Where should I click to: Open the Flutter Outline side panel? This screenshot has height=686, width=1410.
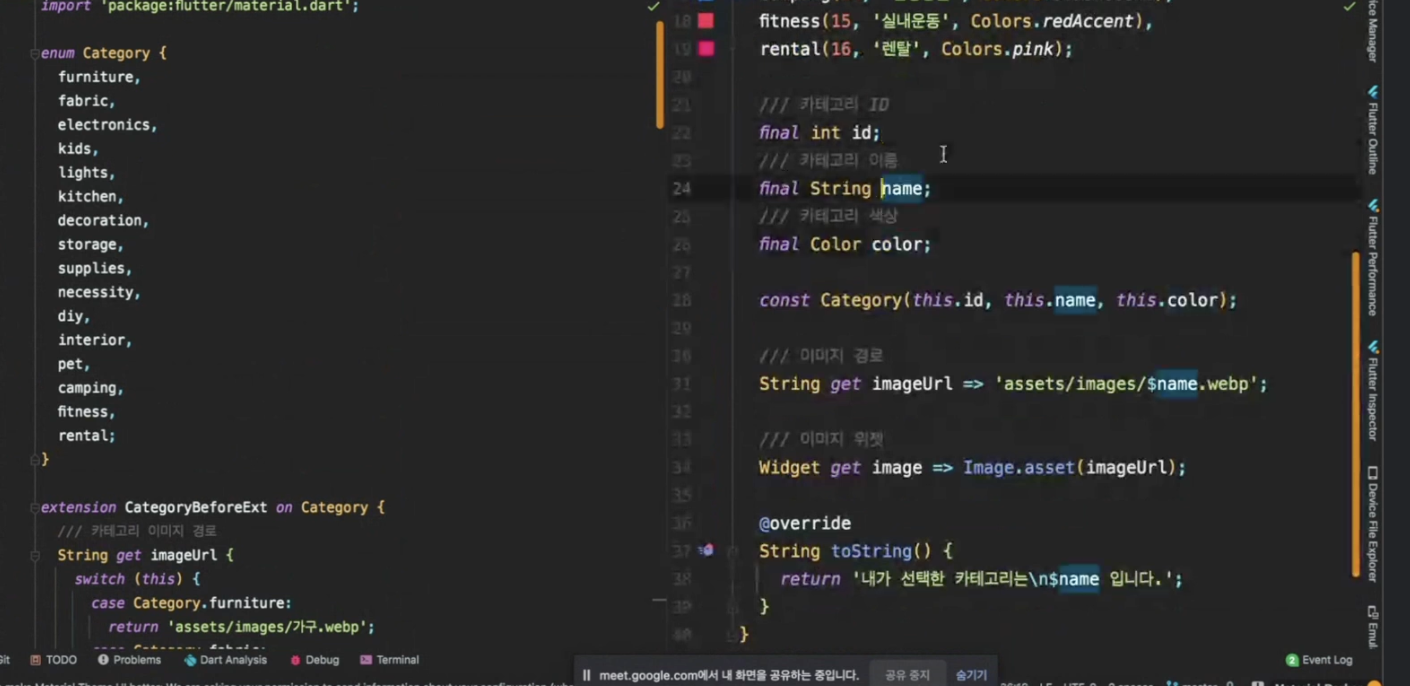point(1373,130)
